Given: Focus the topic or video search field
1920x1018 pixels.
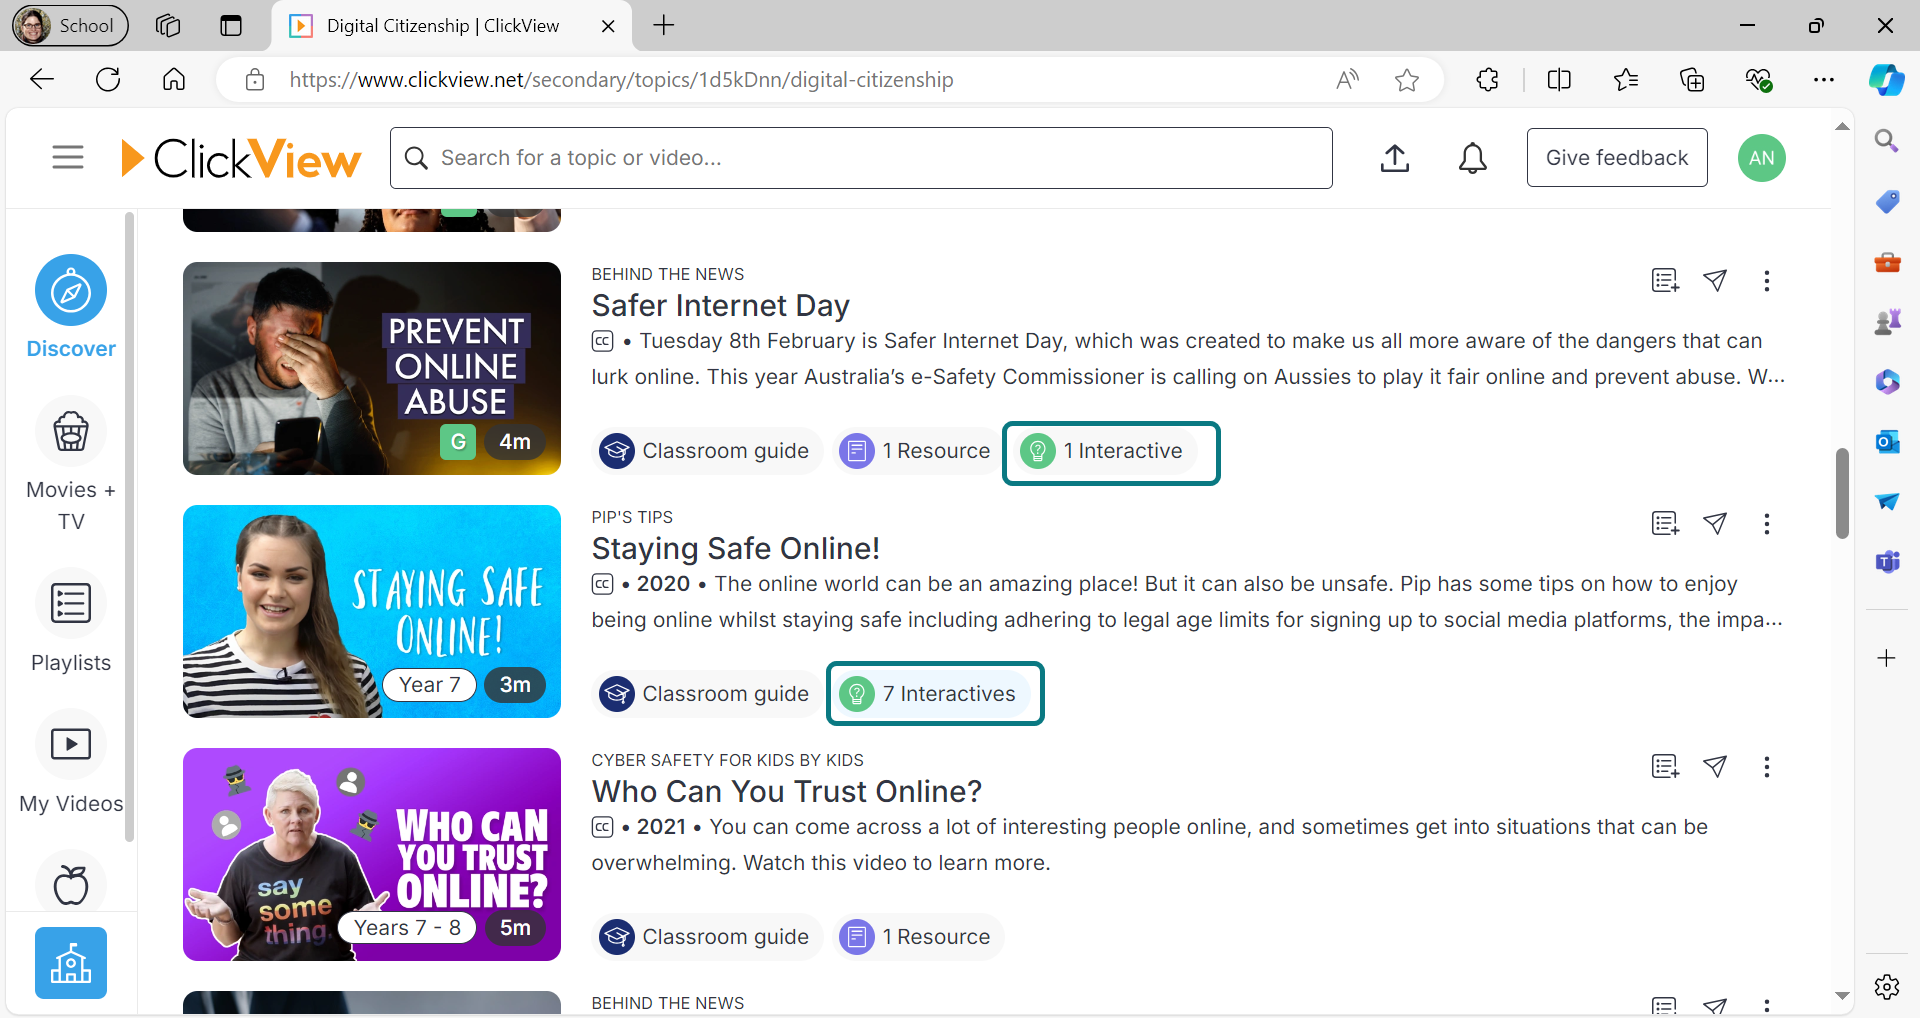Looking at the screenshot, I should tap(861, 158).
